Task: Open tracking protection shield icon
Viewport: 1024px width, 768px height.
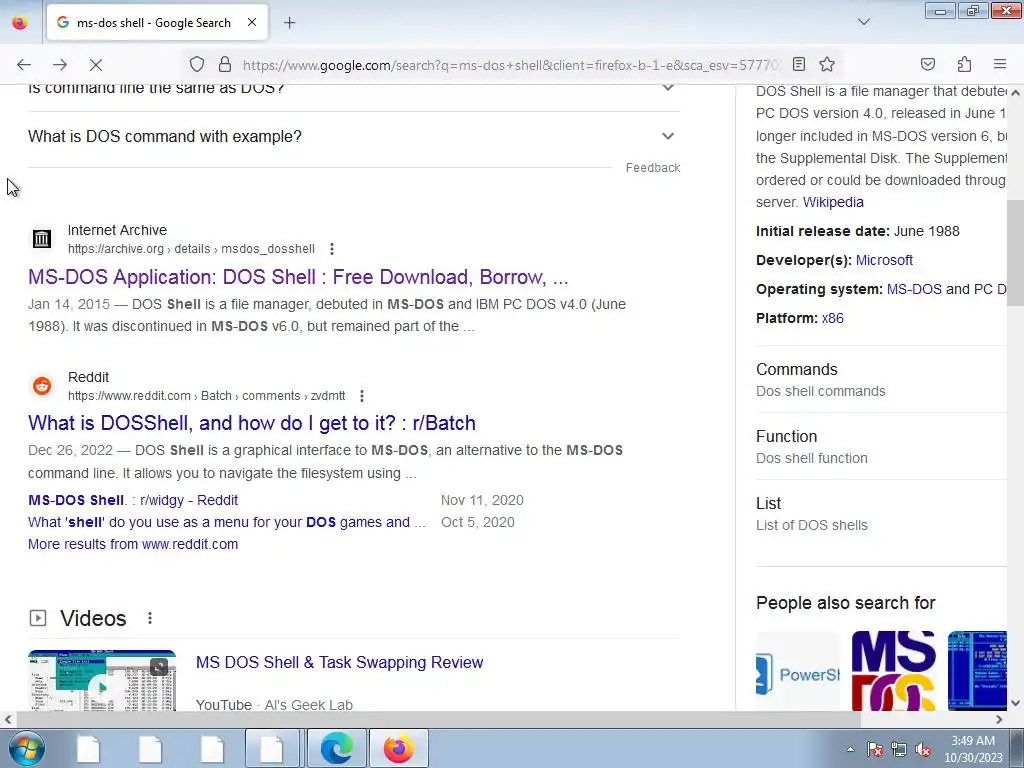Action: 197,64
